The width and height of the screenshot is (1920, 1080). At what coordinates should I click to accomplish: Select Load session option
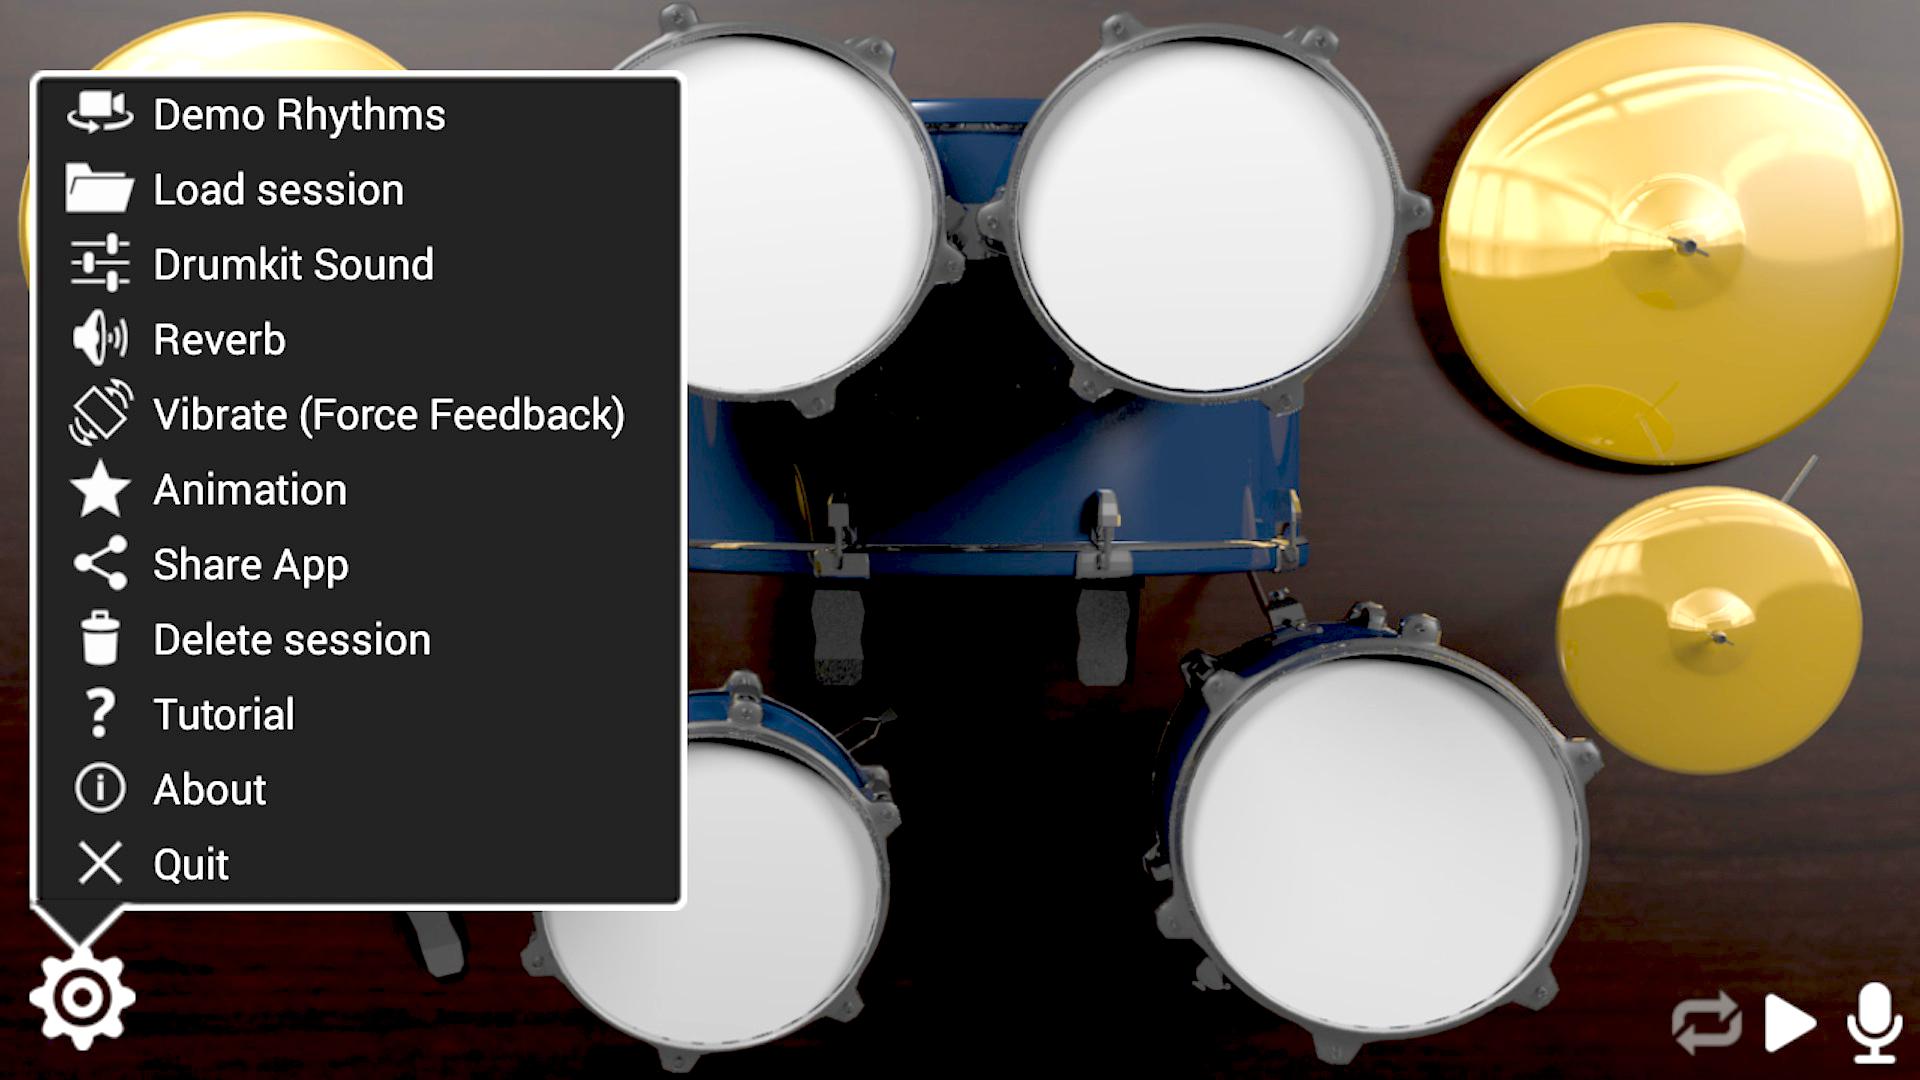276,189
